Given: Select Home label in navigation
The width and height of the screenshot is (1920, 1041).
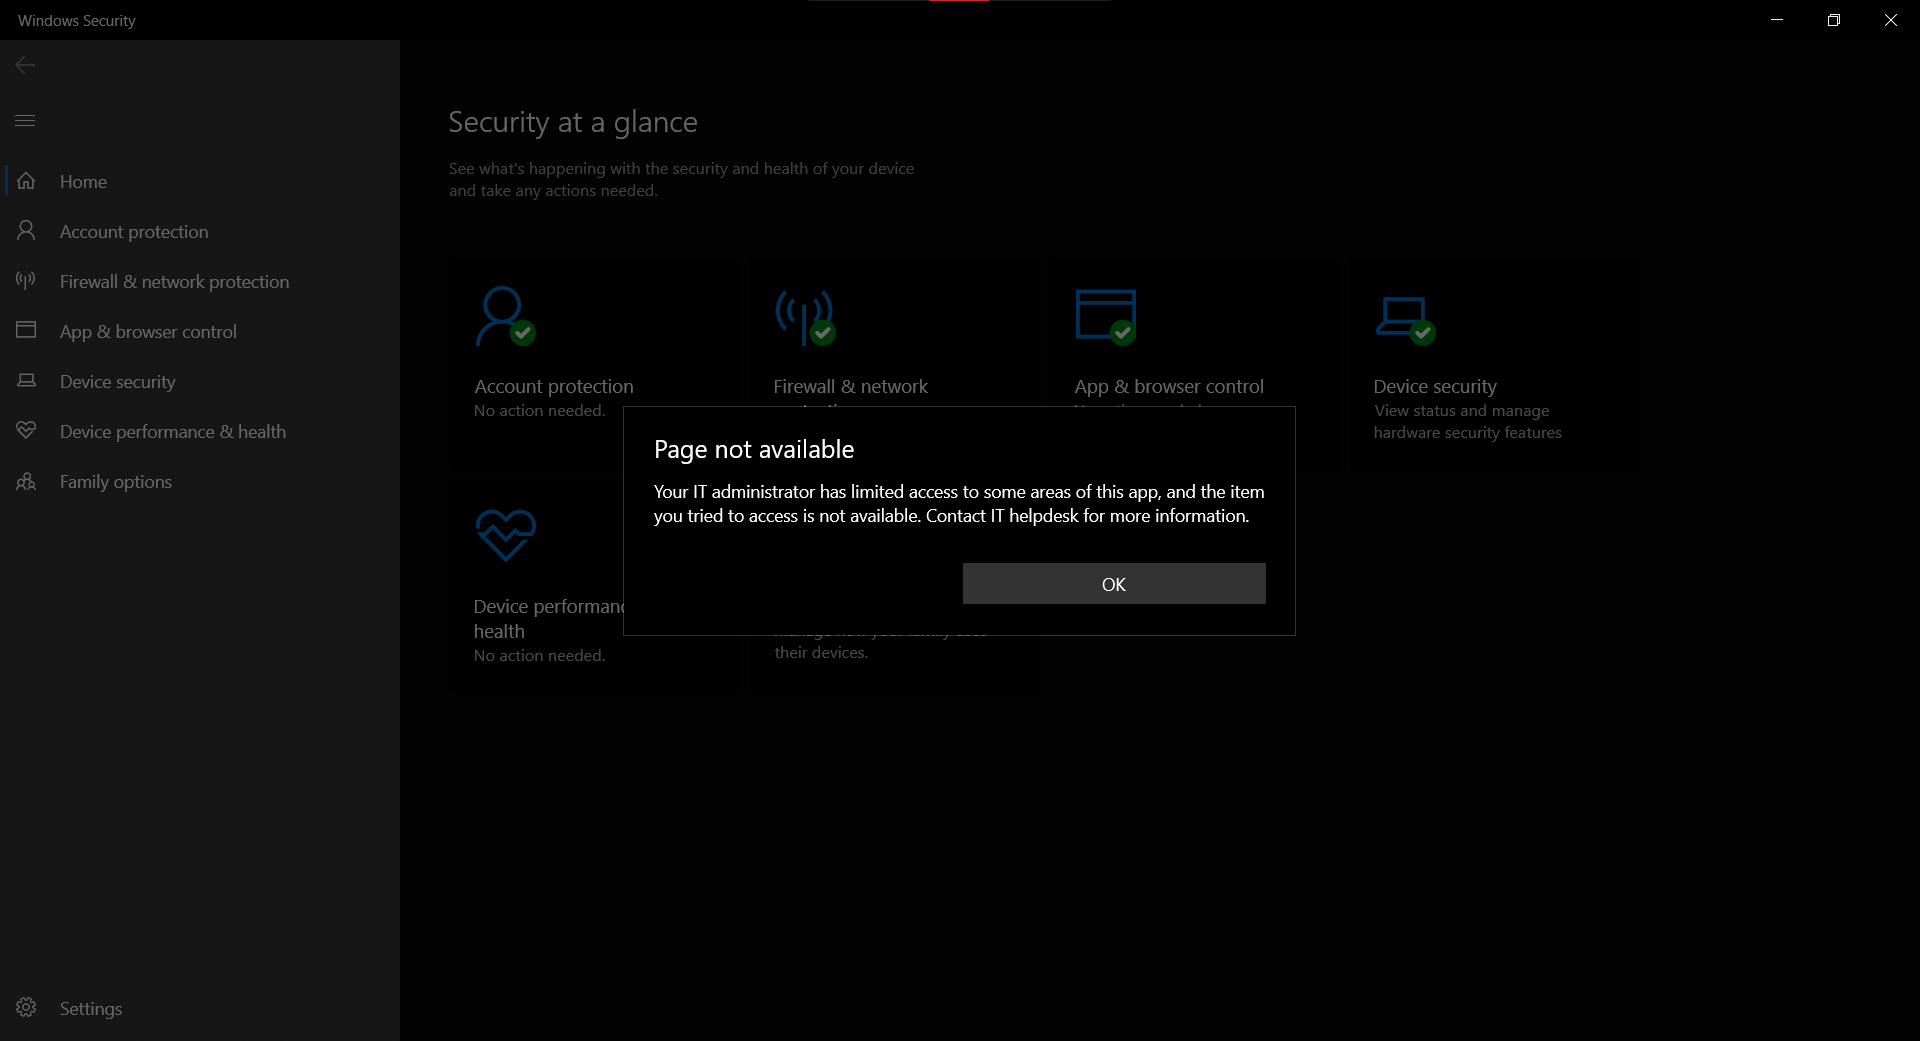Looking at the screenshot, I should (x=83, y=182).
